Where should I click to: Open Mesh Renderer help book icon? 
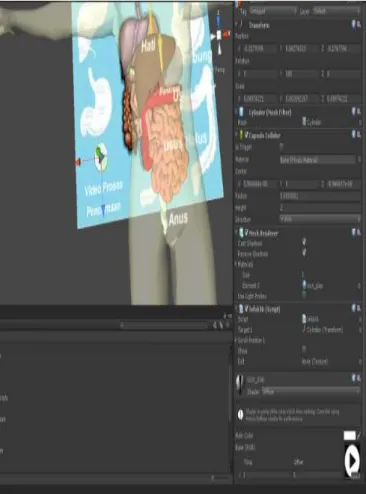tap(354, 232)
